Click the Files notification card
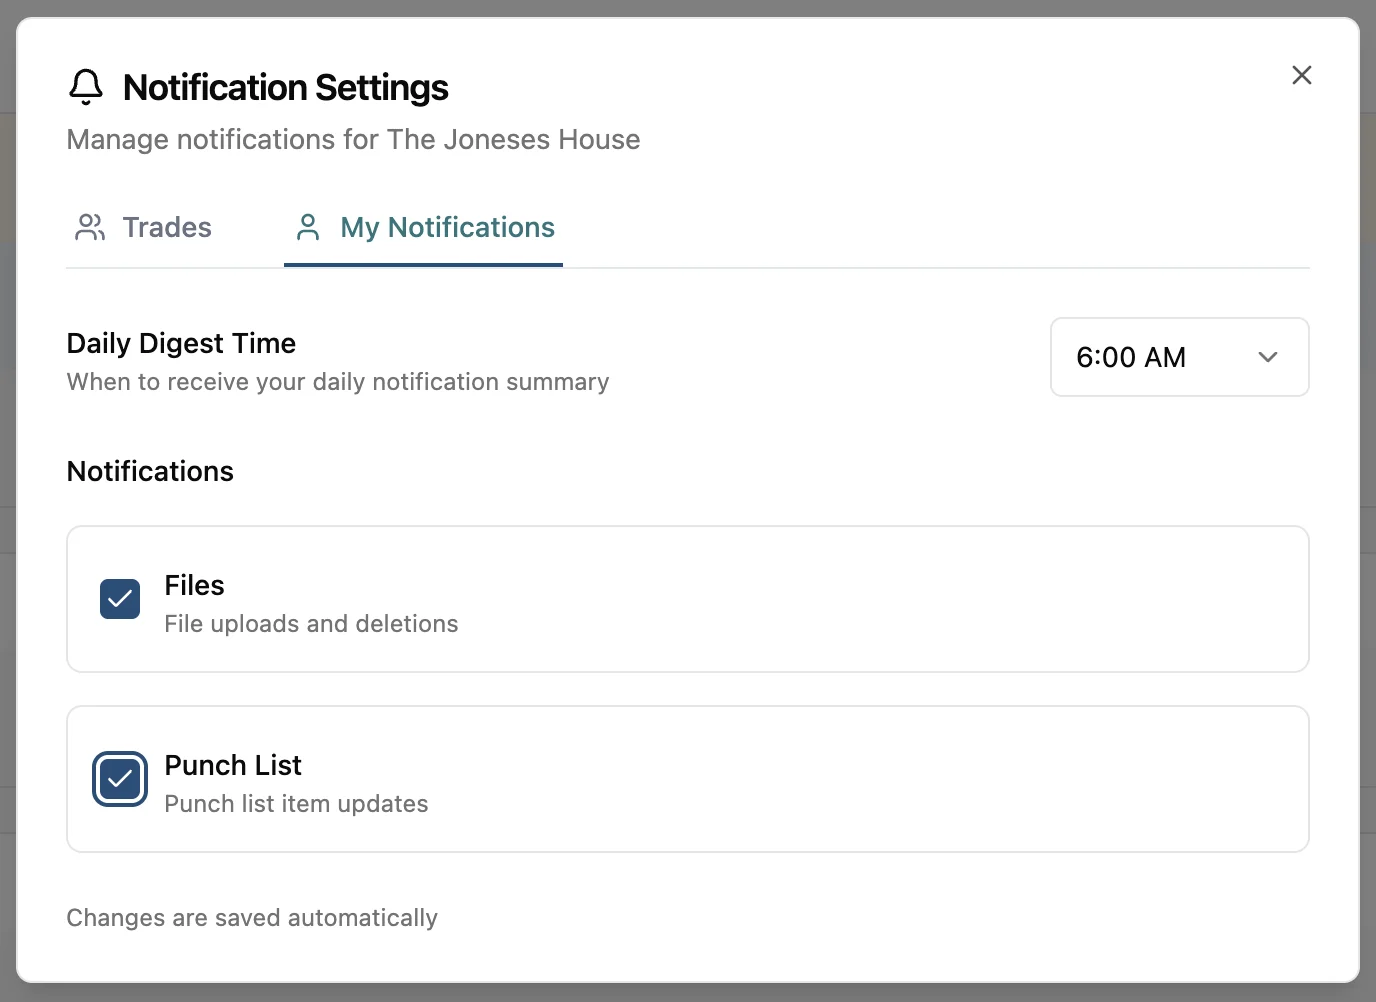Viewport: 1376px width, 1002px height. tap(688, 598)
